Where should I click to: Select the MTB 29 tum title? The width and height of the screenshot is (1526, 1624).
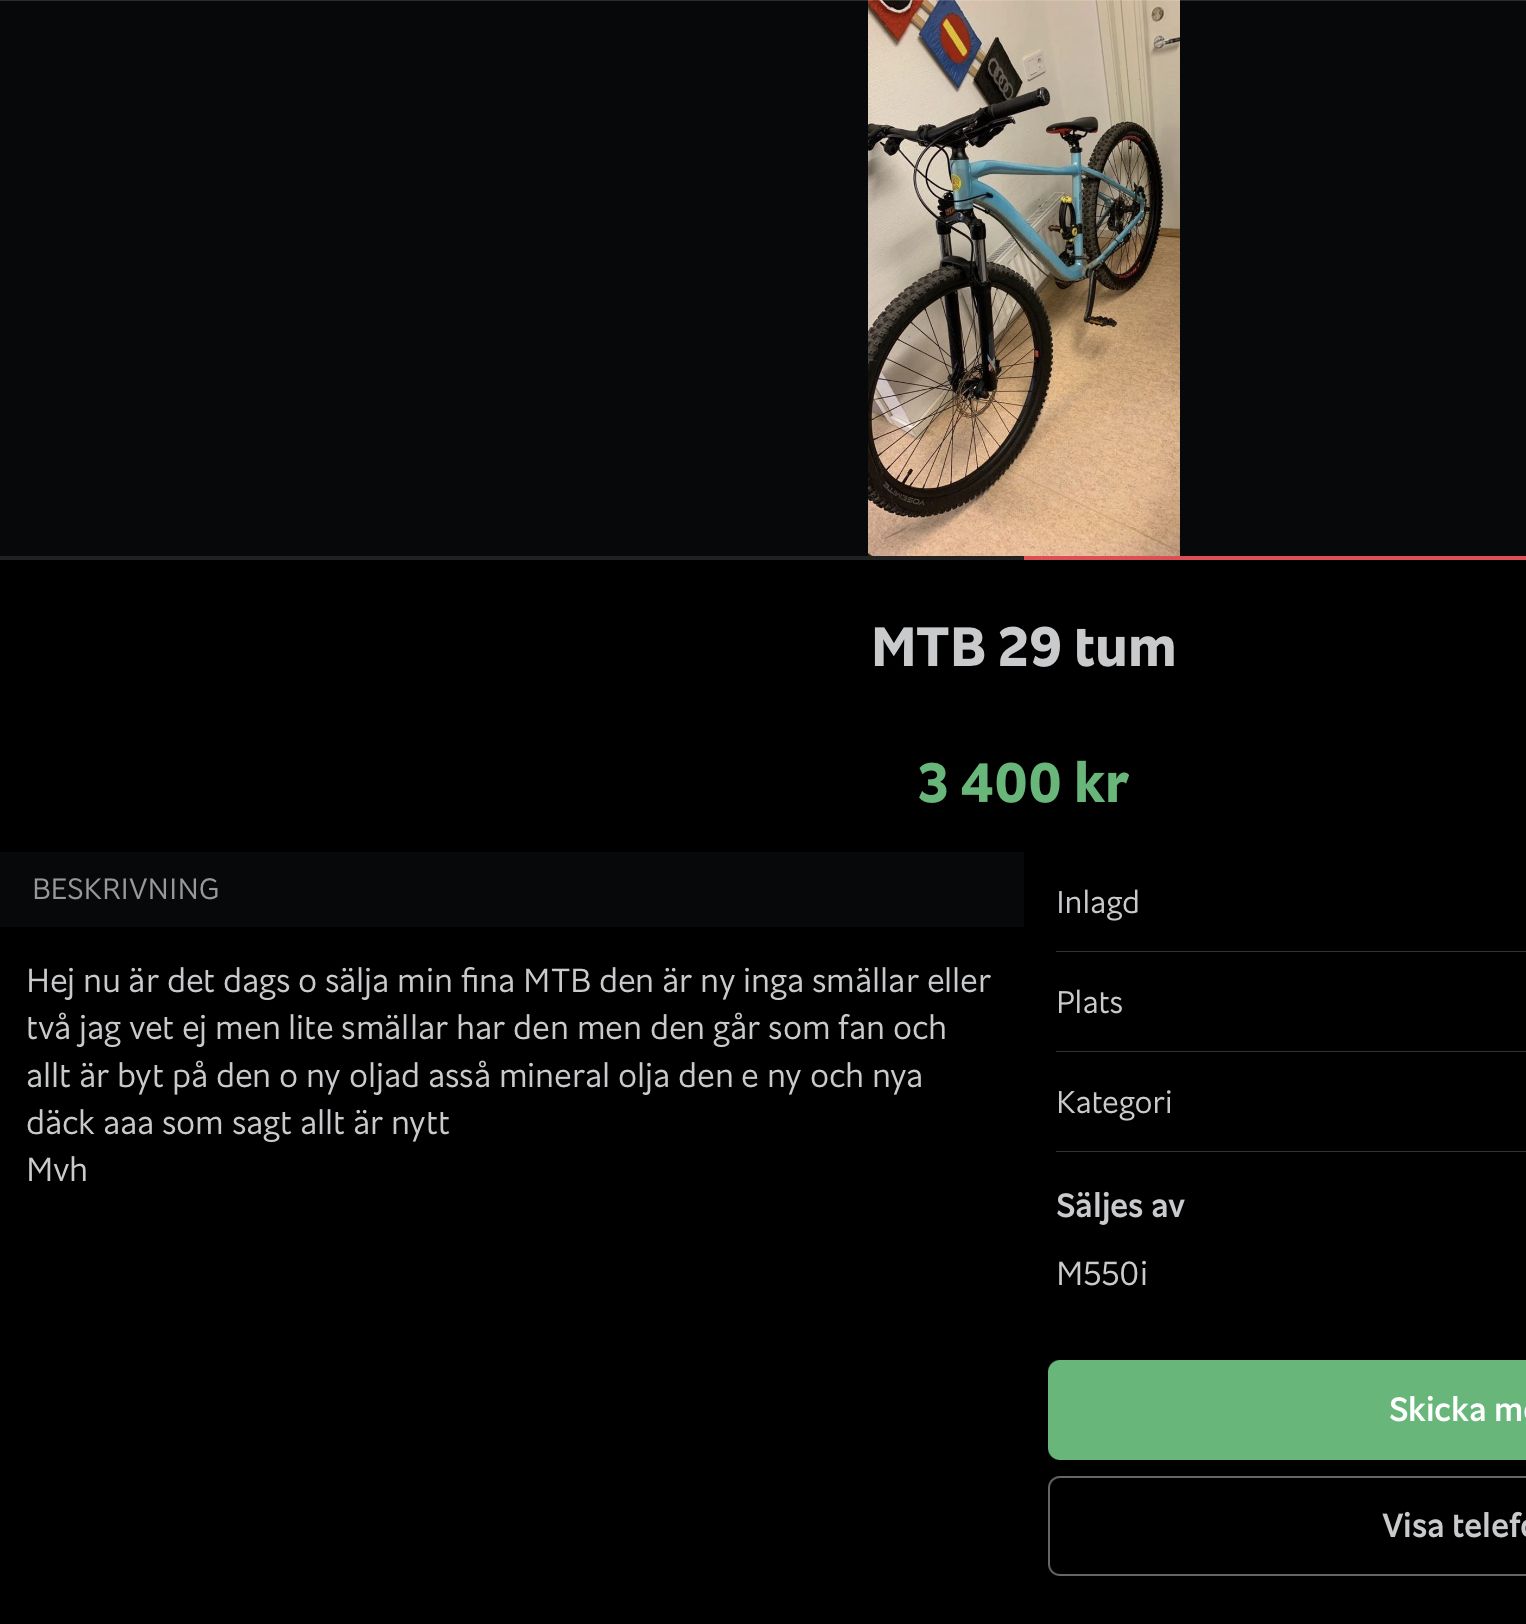1023,647
